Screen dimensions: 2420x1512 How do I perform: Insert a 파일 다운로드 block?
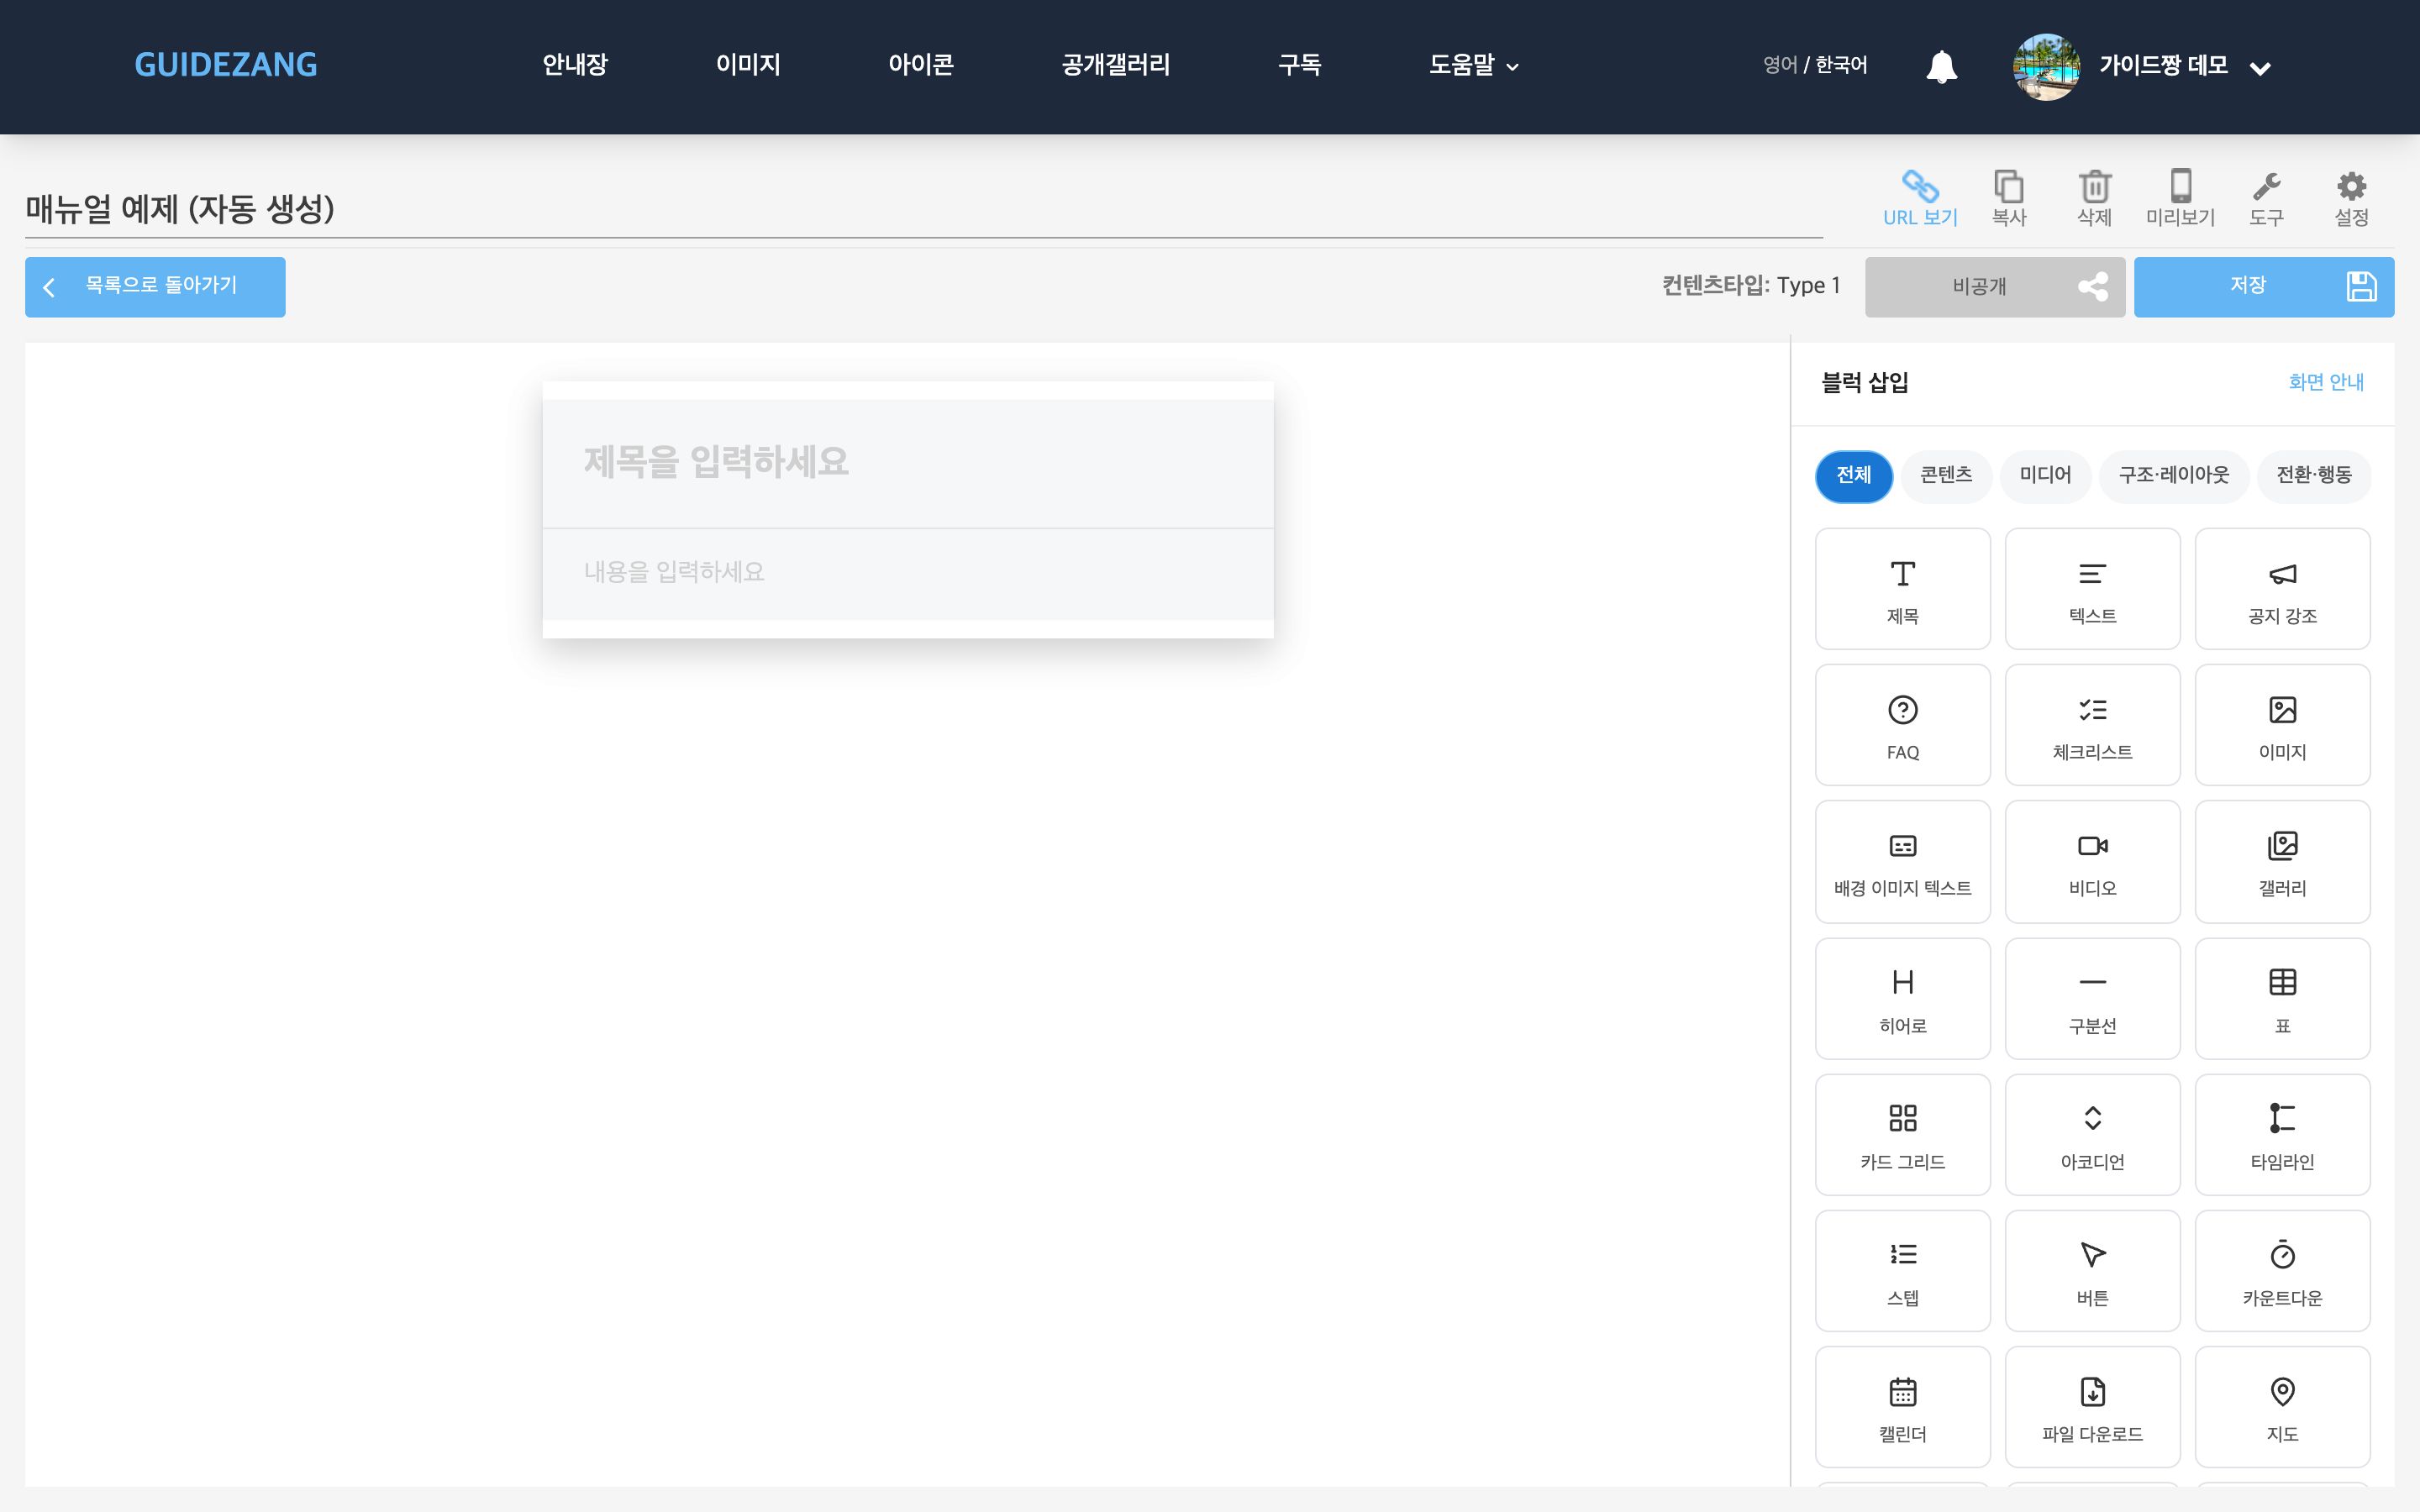point(2092,1406)
